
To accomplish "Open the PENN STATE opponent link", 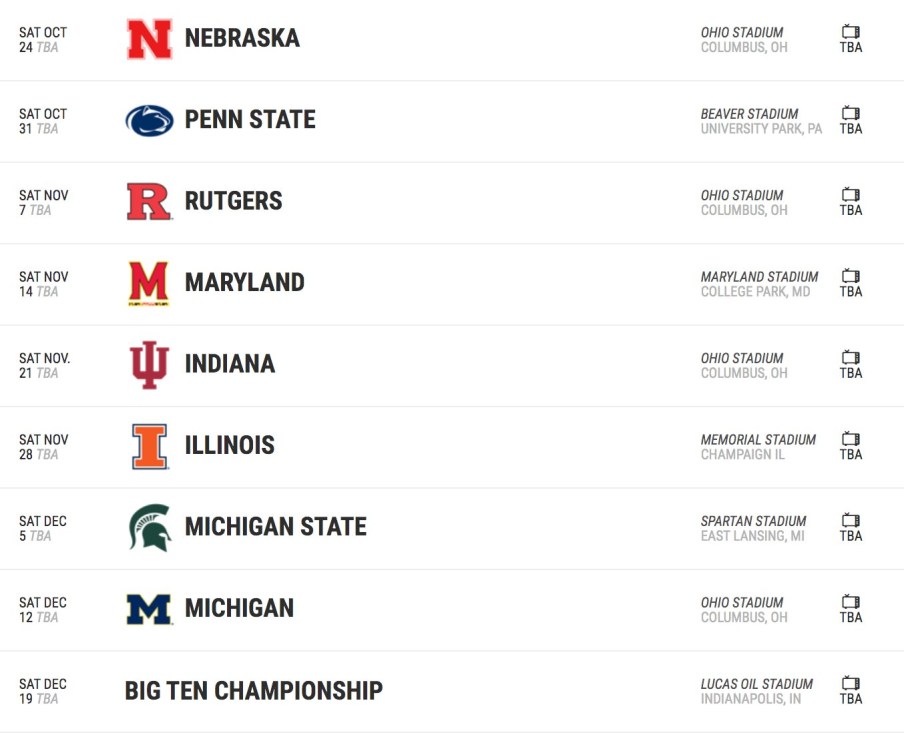I will coord(250,120).
